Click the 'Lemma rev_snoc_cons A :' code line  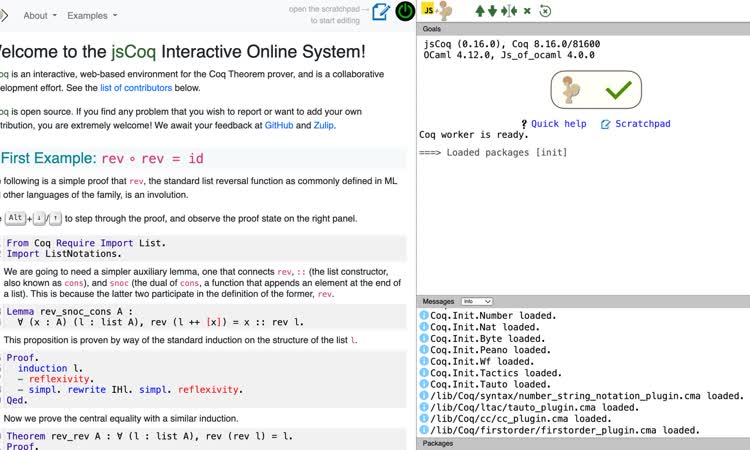point(69,311)
